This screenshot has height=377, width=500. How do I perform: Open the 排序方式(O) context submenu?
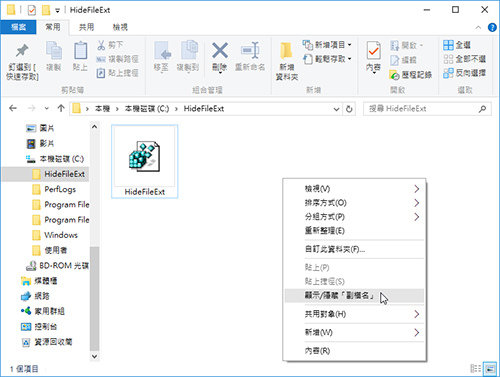tap(355, 203)
